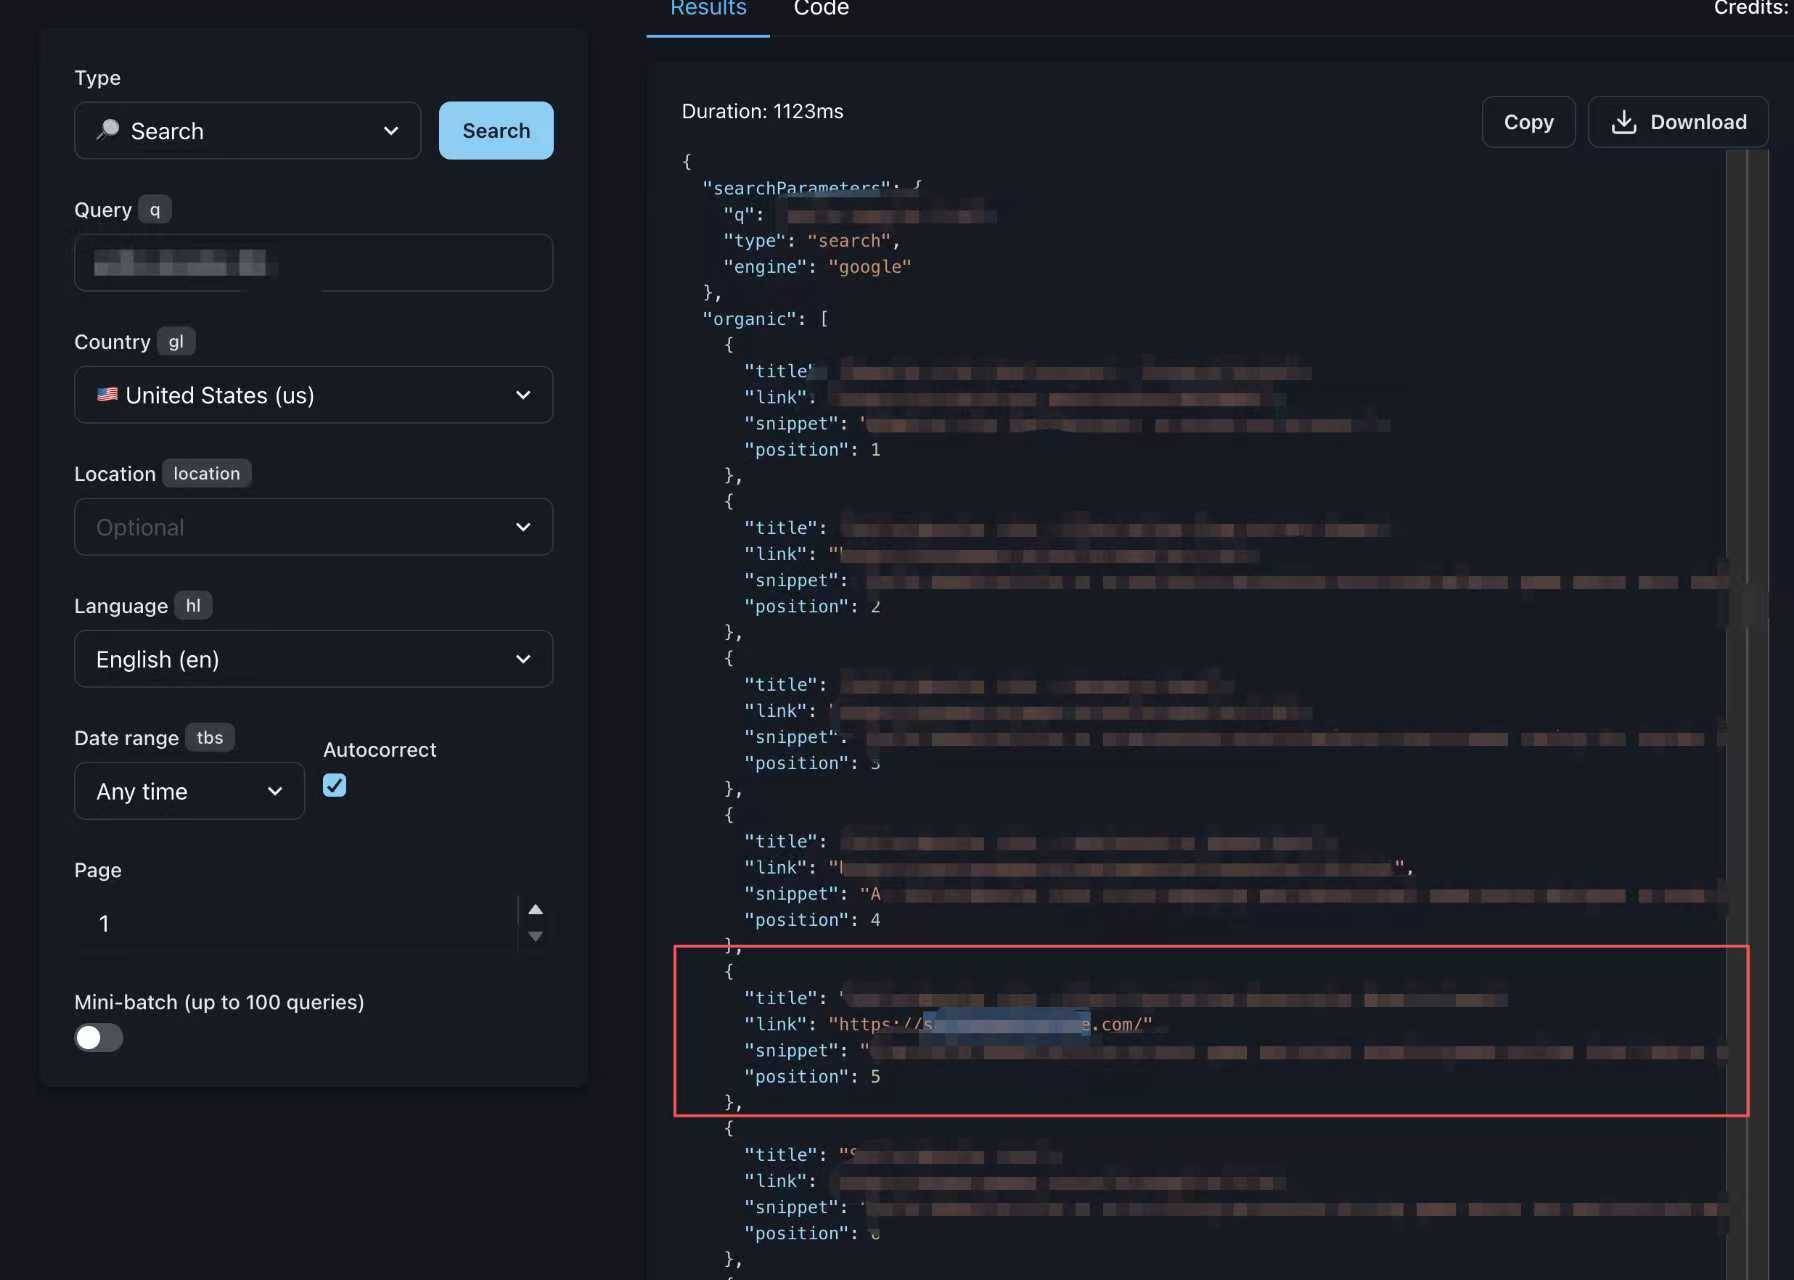The width and height of the screenshot is (1794, 1280).
Task: Click the Download button
Action: (x=1678, y=122)
